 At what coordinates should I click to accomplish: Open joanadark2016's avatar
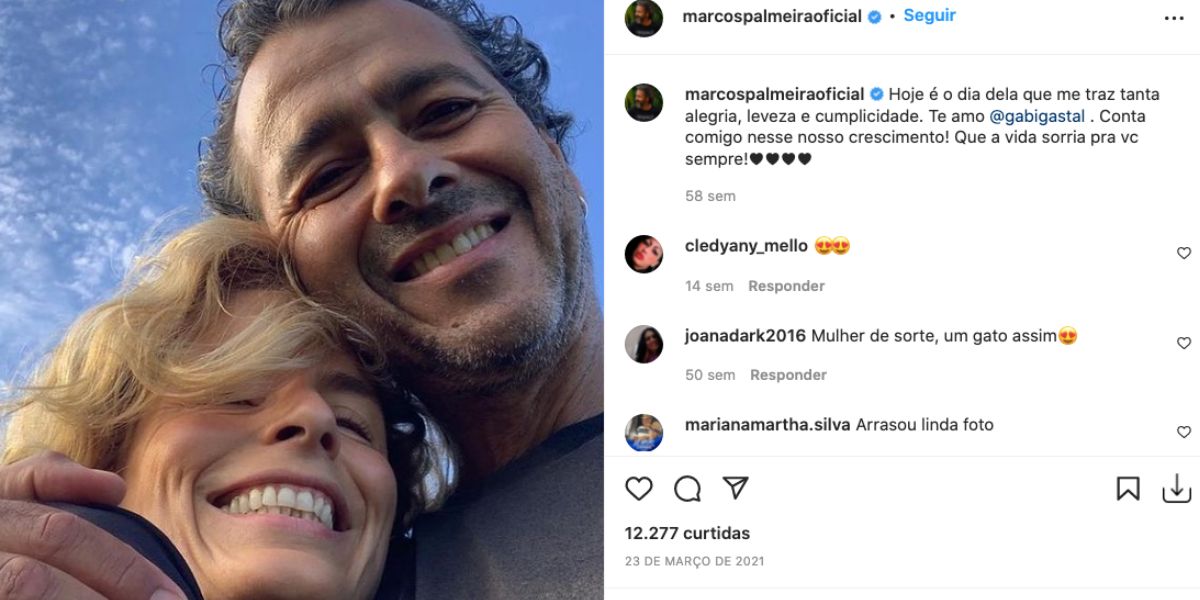644,344
